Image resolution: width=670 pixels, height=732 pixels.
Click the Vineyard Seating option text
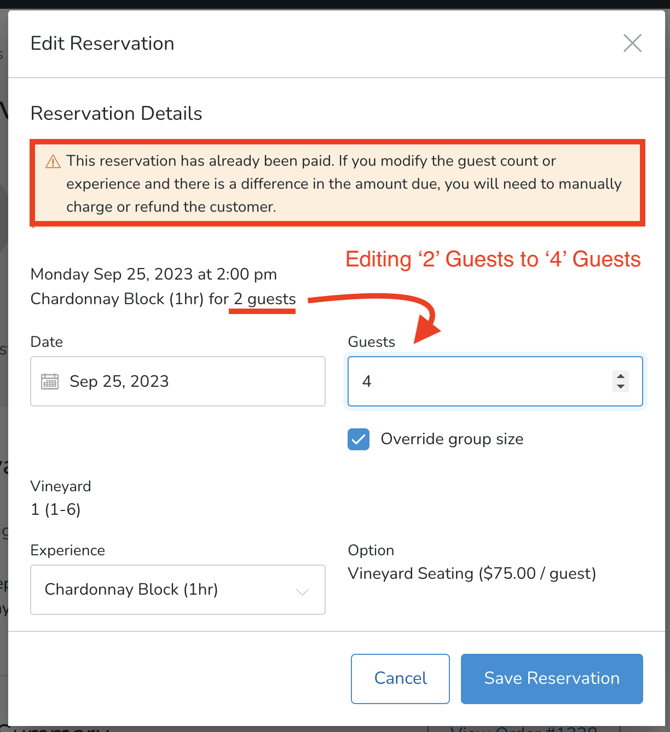click(x=471, y=573)
